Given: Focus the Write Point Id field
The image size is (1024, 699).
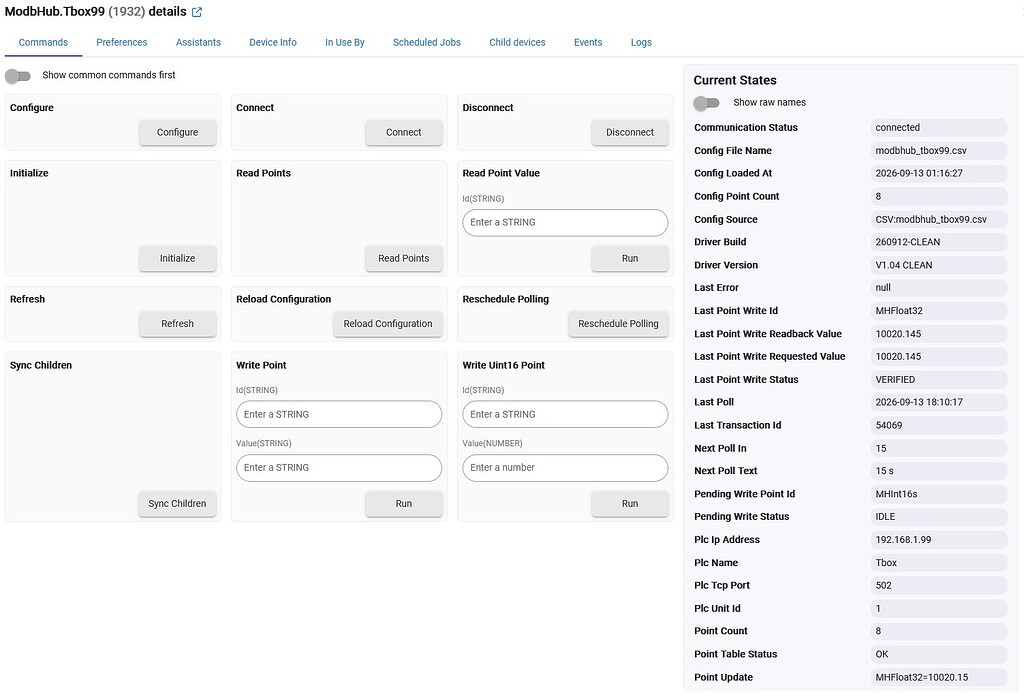Looking at the screenshot, I should [339, 414].
